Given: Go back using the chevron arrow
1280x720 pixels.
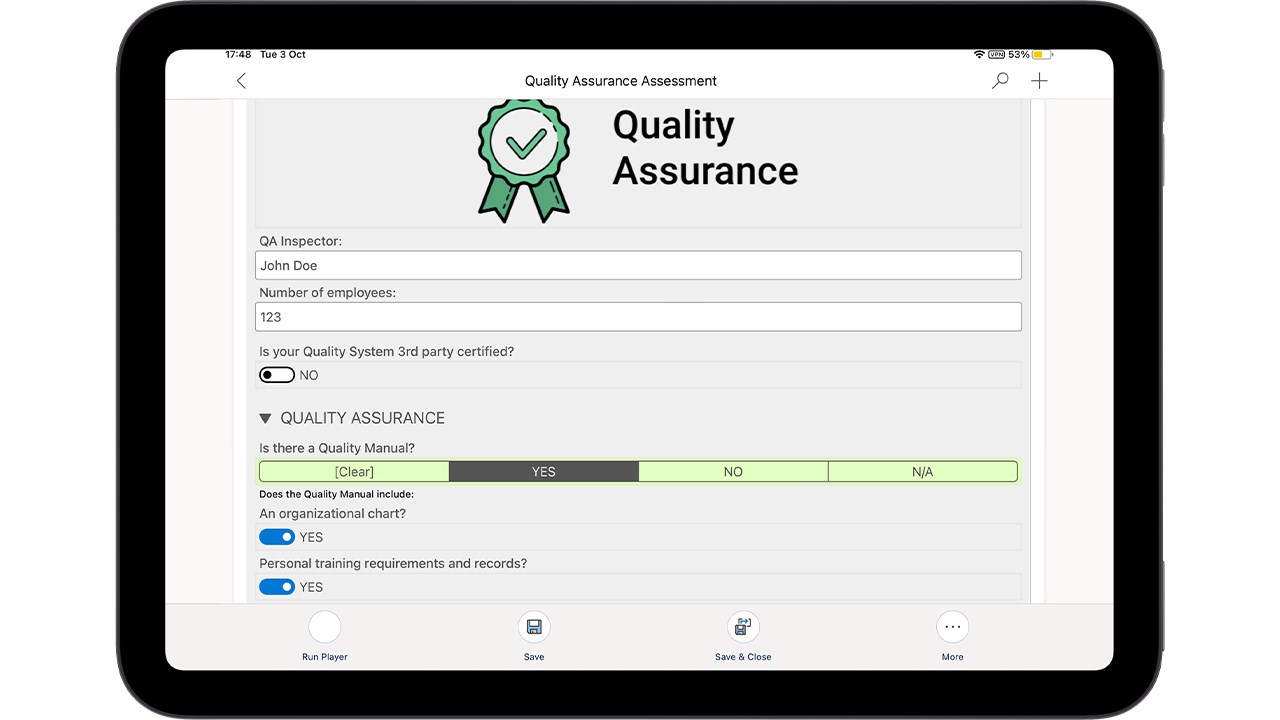Looking at the screenshot, I should [x=241, y=81].
